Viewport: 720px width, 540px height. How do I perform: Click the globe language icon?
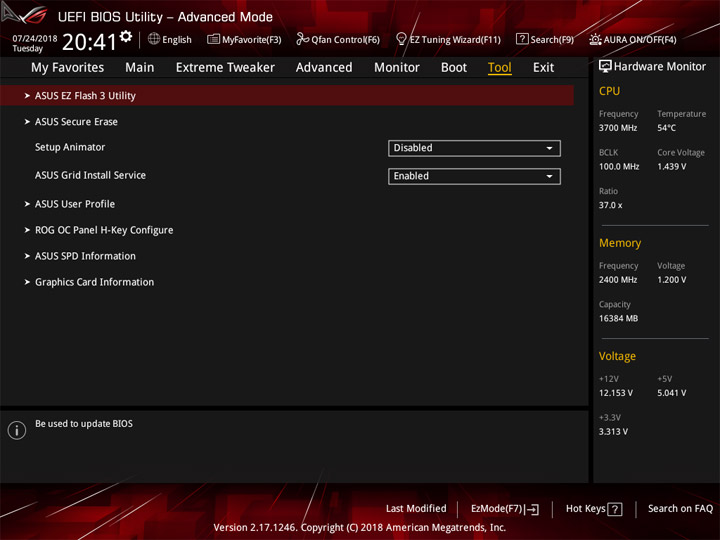click(x=154, y=39)
